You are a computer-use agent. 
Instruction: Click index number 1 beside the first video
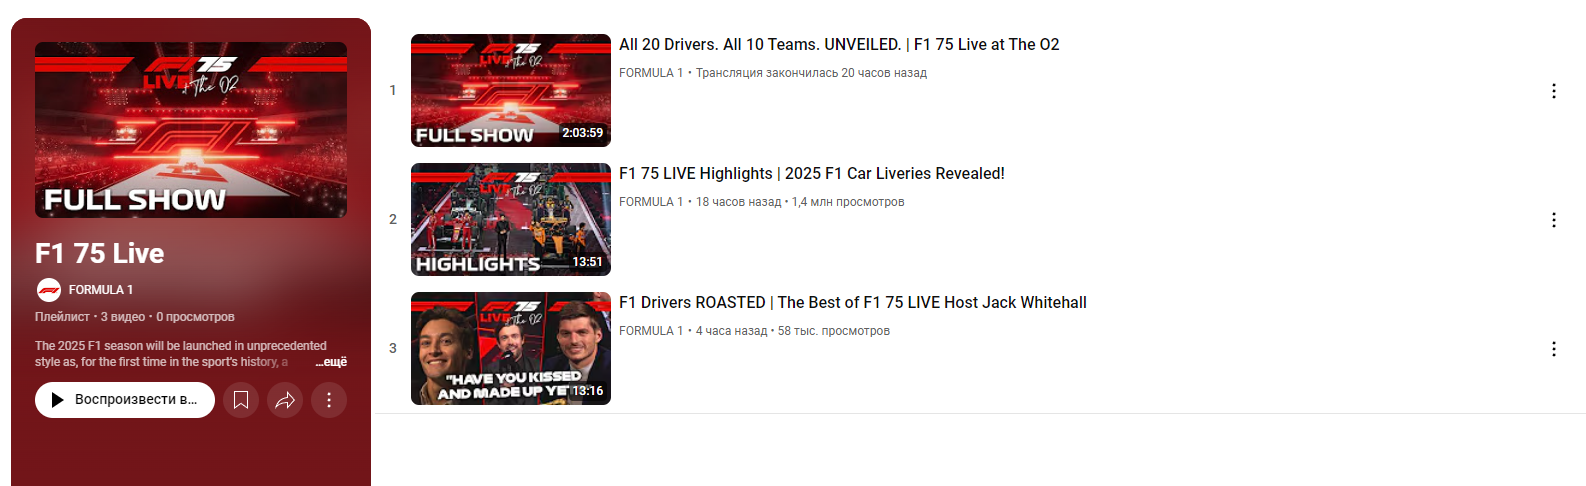click(x=393, y=91)
